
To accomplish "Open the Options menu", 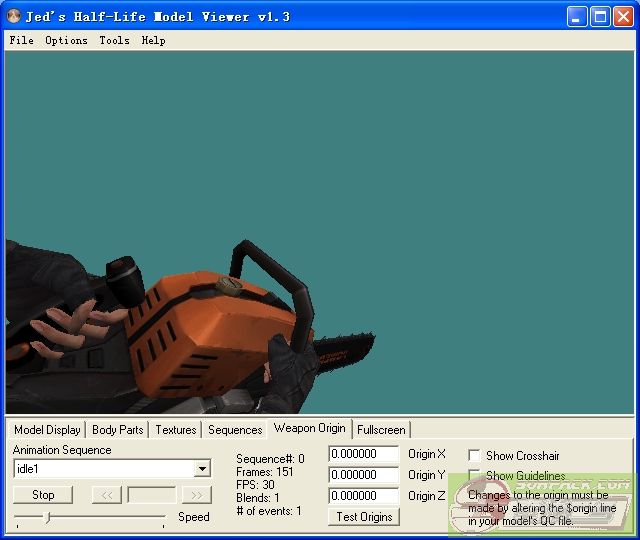I will click(x=66, y=41).
